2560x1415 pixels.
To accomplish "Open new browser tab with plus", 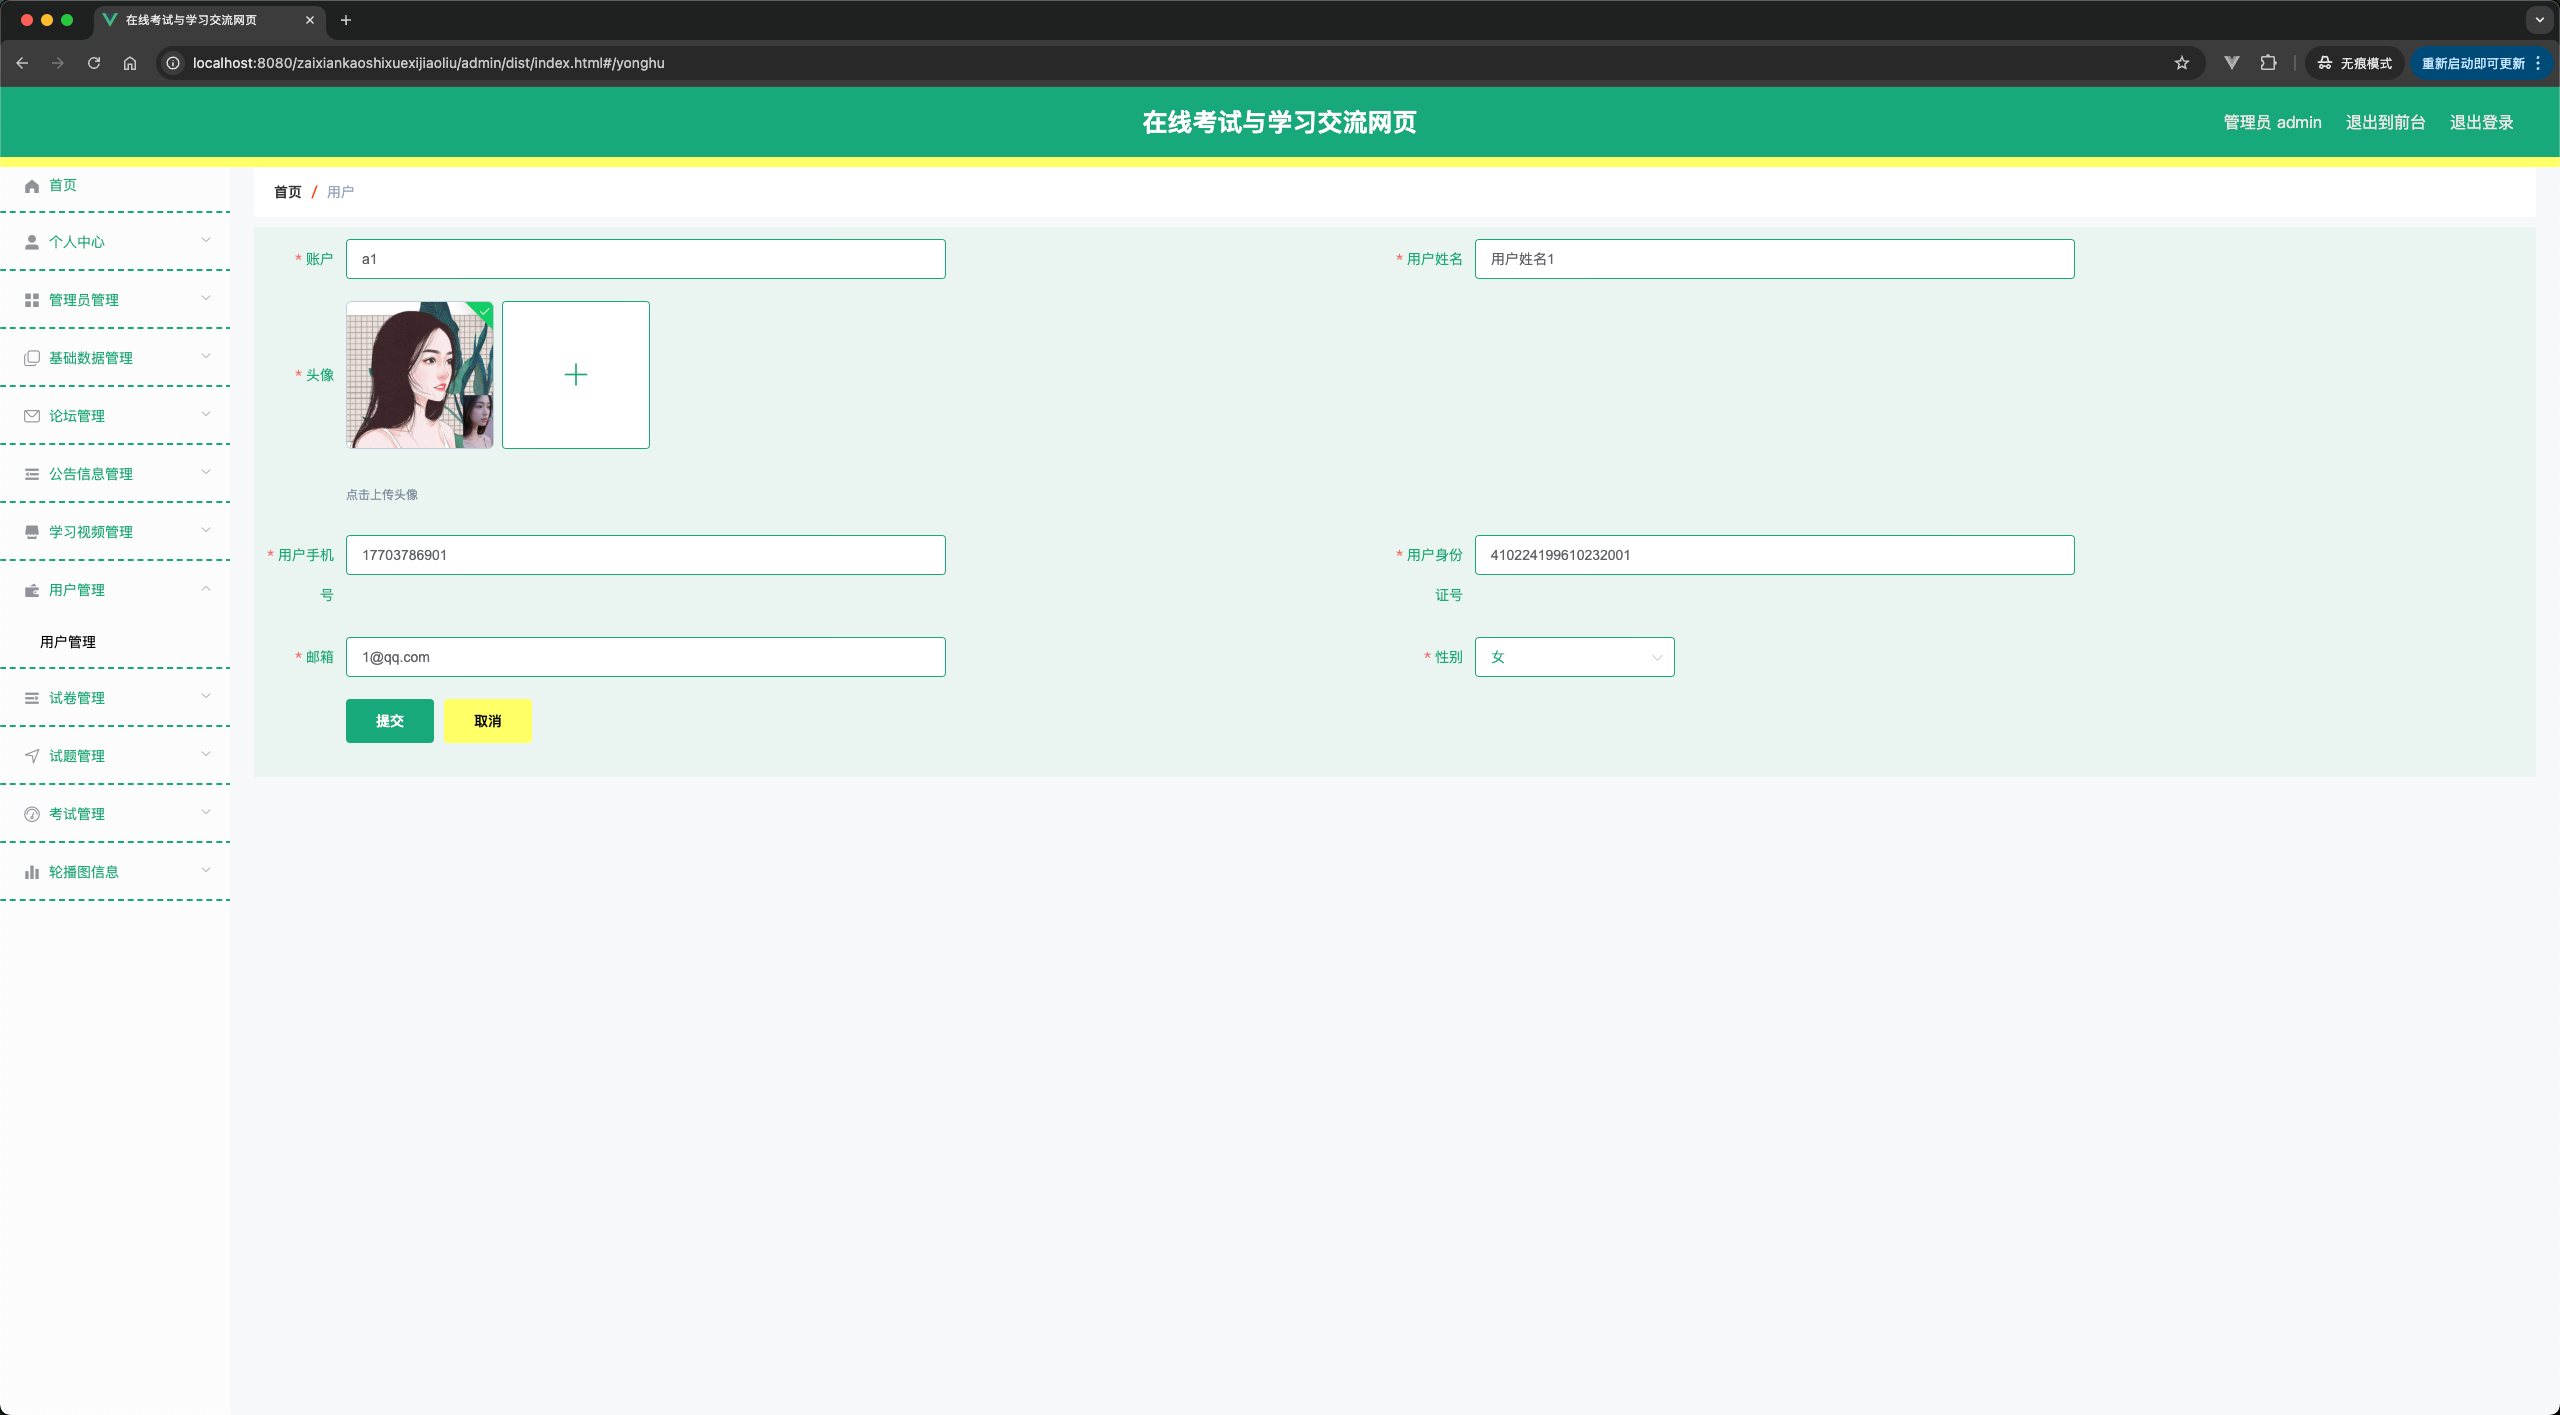I will click(346, 20).
